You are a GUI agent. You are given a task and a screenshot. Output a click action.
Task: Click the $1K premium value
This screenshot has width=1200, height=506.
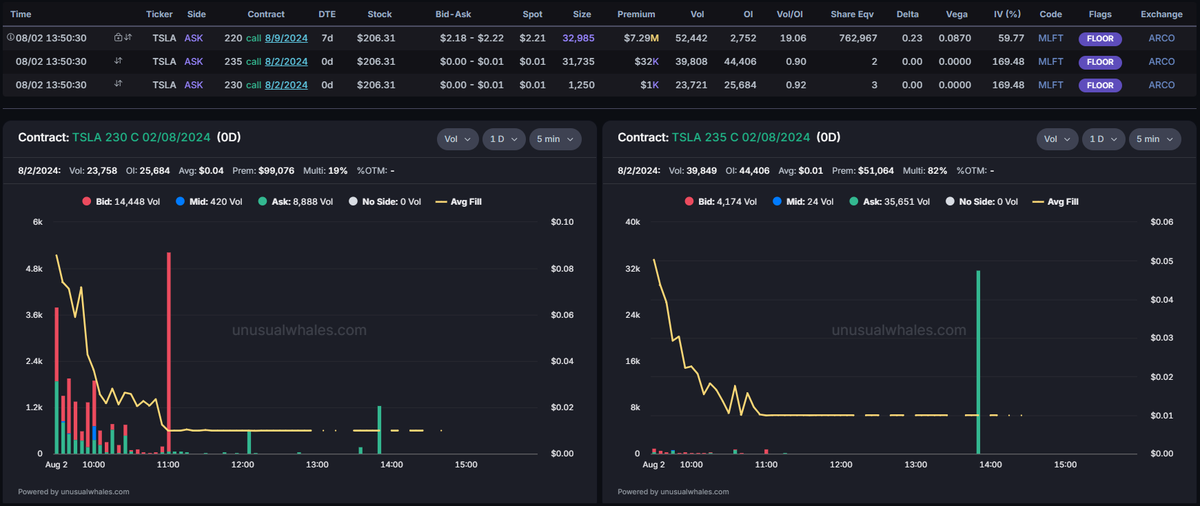point(650,85)
